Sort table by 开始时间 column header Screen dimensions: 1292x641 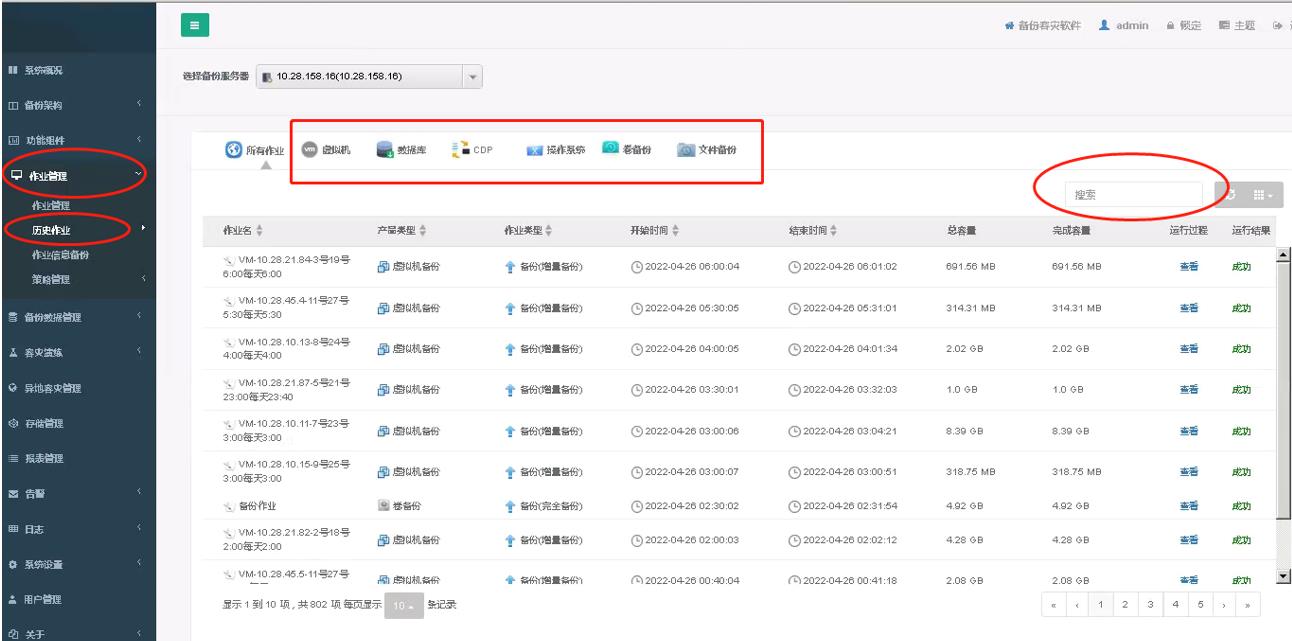click(655, 230)
